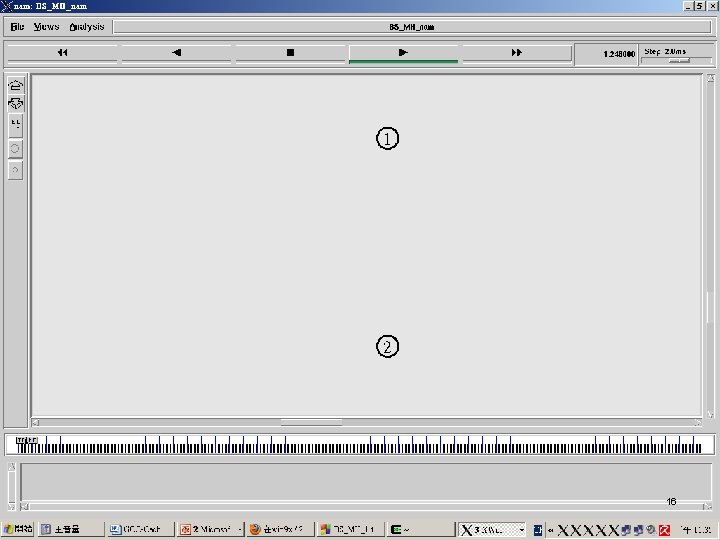
Task: Click the first X server tray icon
Action: (562, 530)
